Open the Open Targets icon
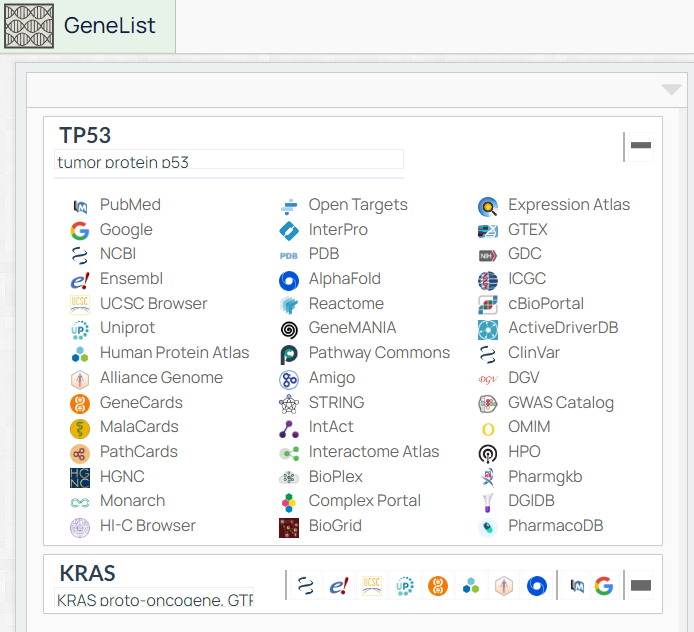The height and width of the screenshot is (632, 694). [289, 206]
